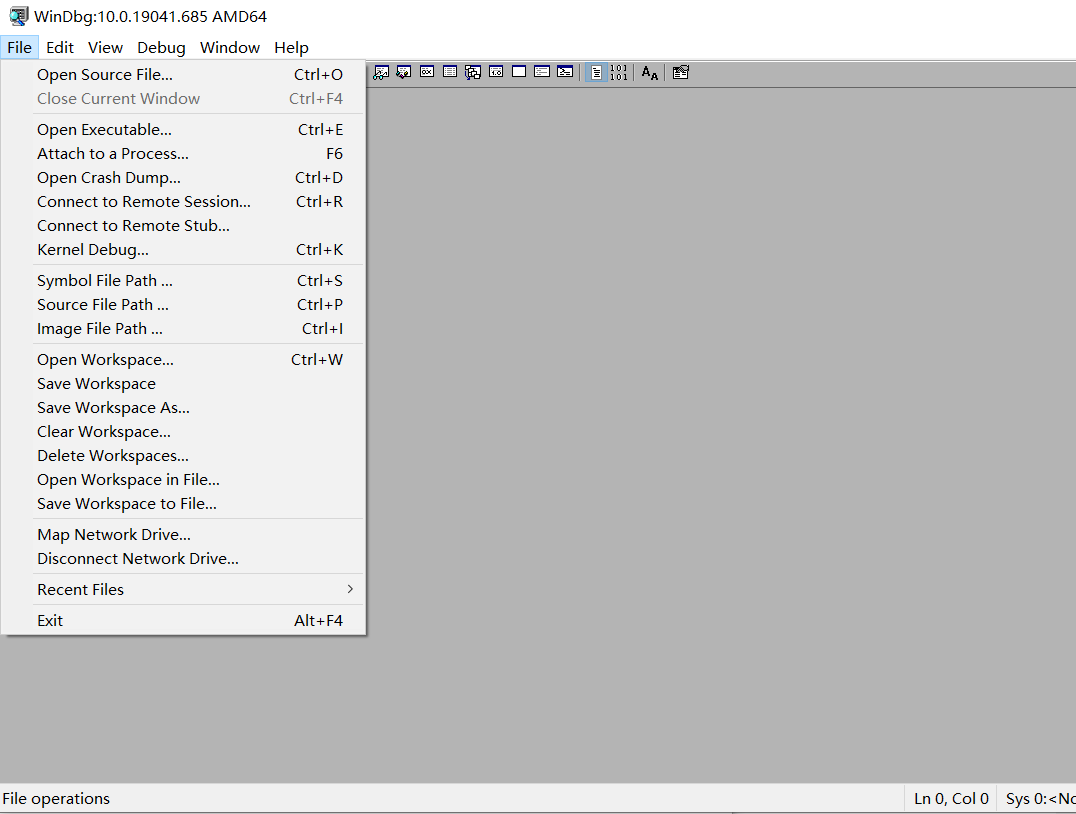Viewport: 1076px width, 814px height.
Task: Choose Open Workspace...
Action: 183,359
